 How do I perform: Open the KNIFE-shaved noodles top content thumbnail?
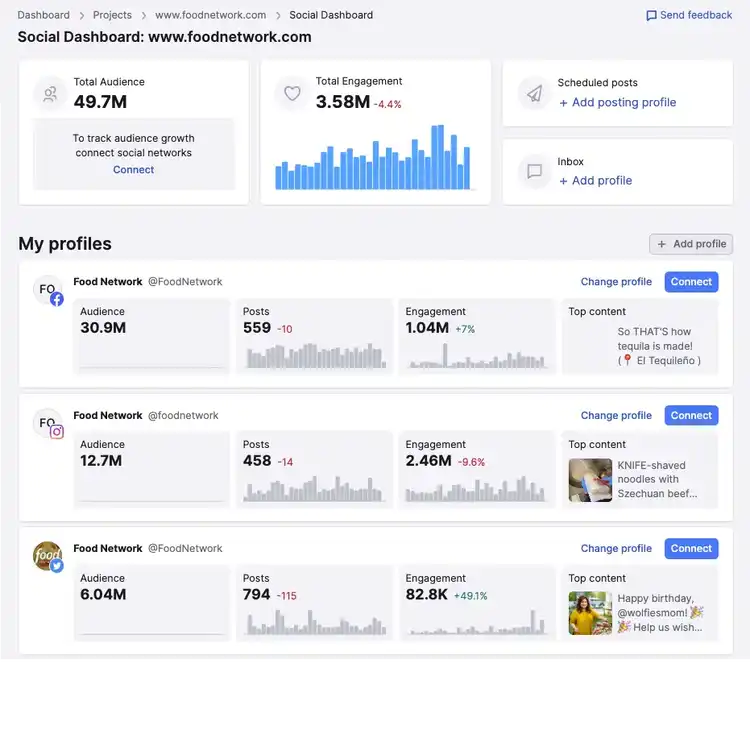point(590,480)
